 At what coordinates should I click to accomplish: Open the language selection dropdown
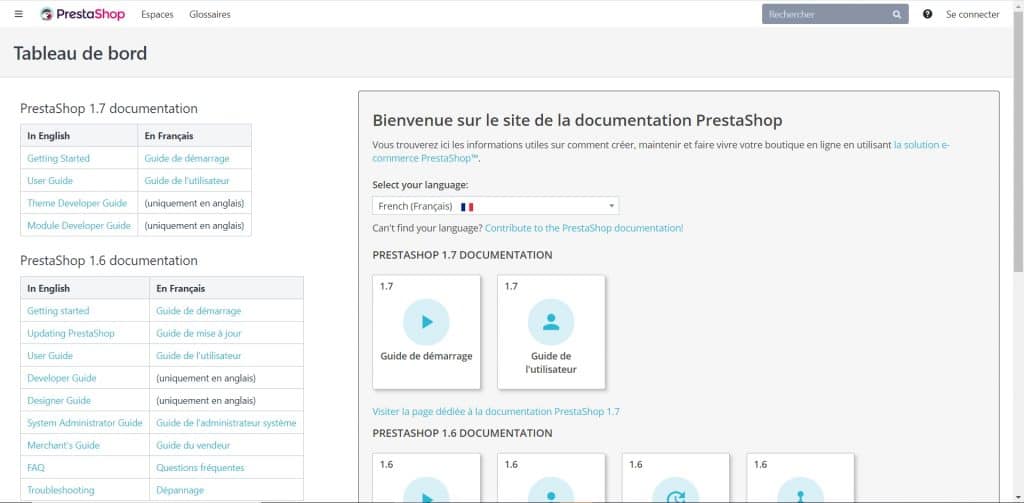[x=496, y=206]
